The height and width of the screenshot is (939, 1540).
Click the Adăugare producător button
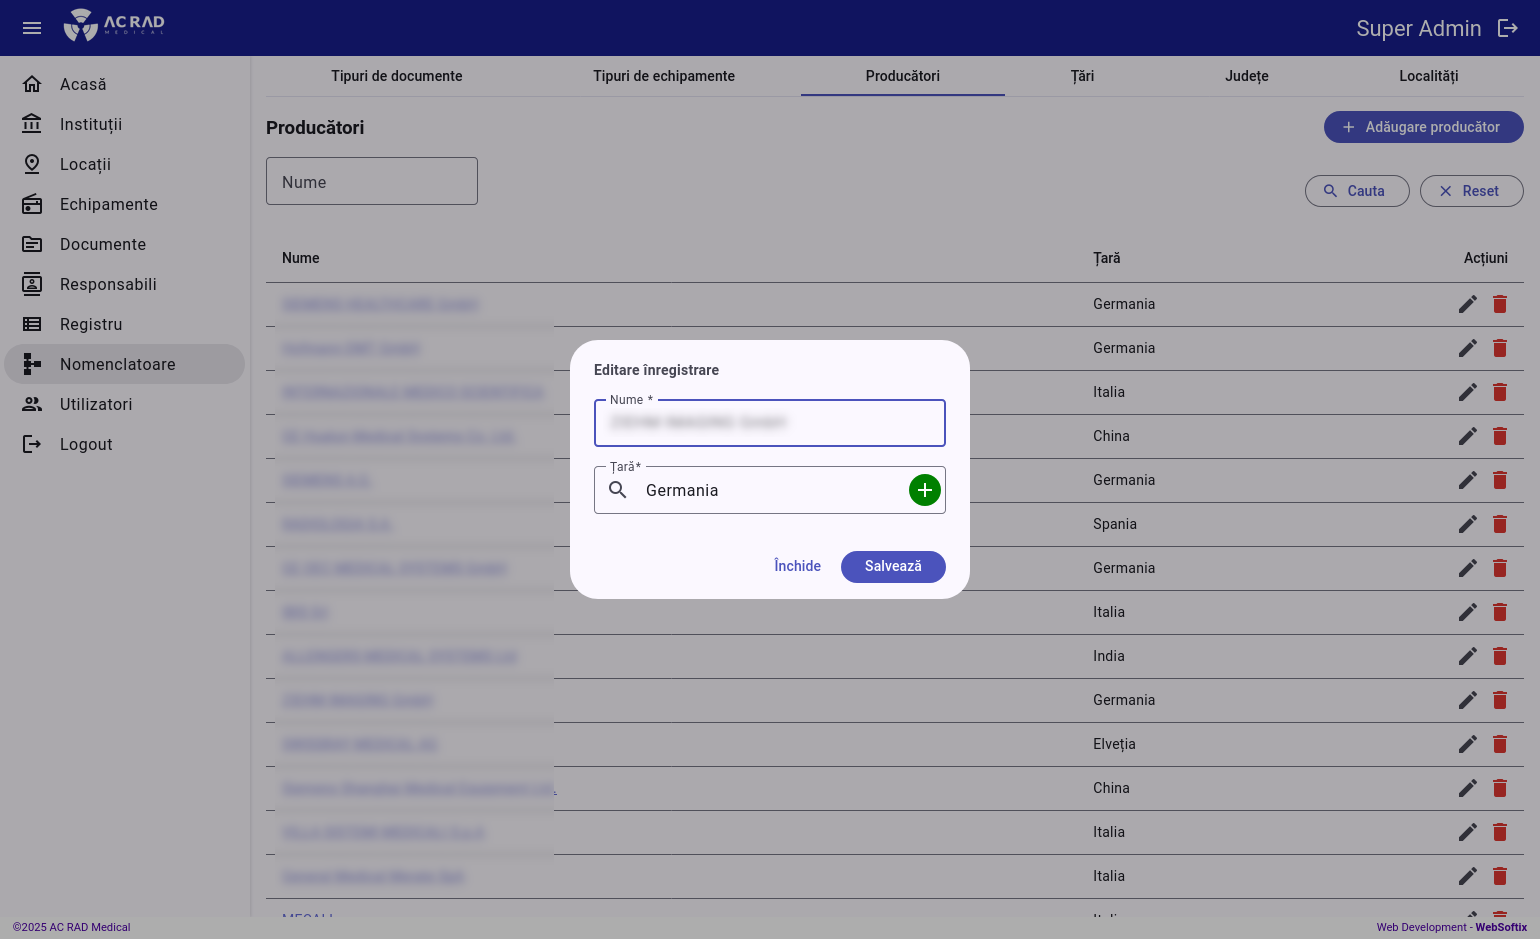[x=1423, y=127]
